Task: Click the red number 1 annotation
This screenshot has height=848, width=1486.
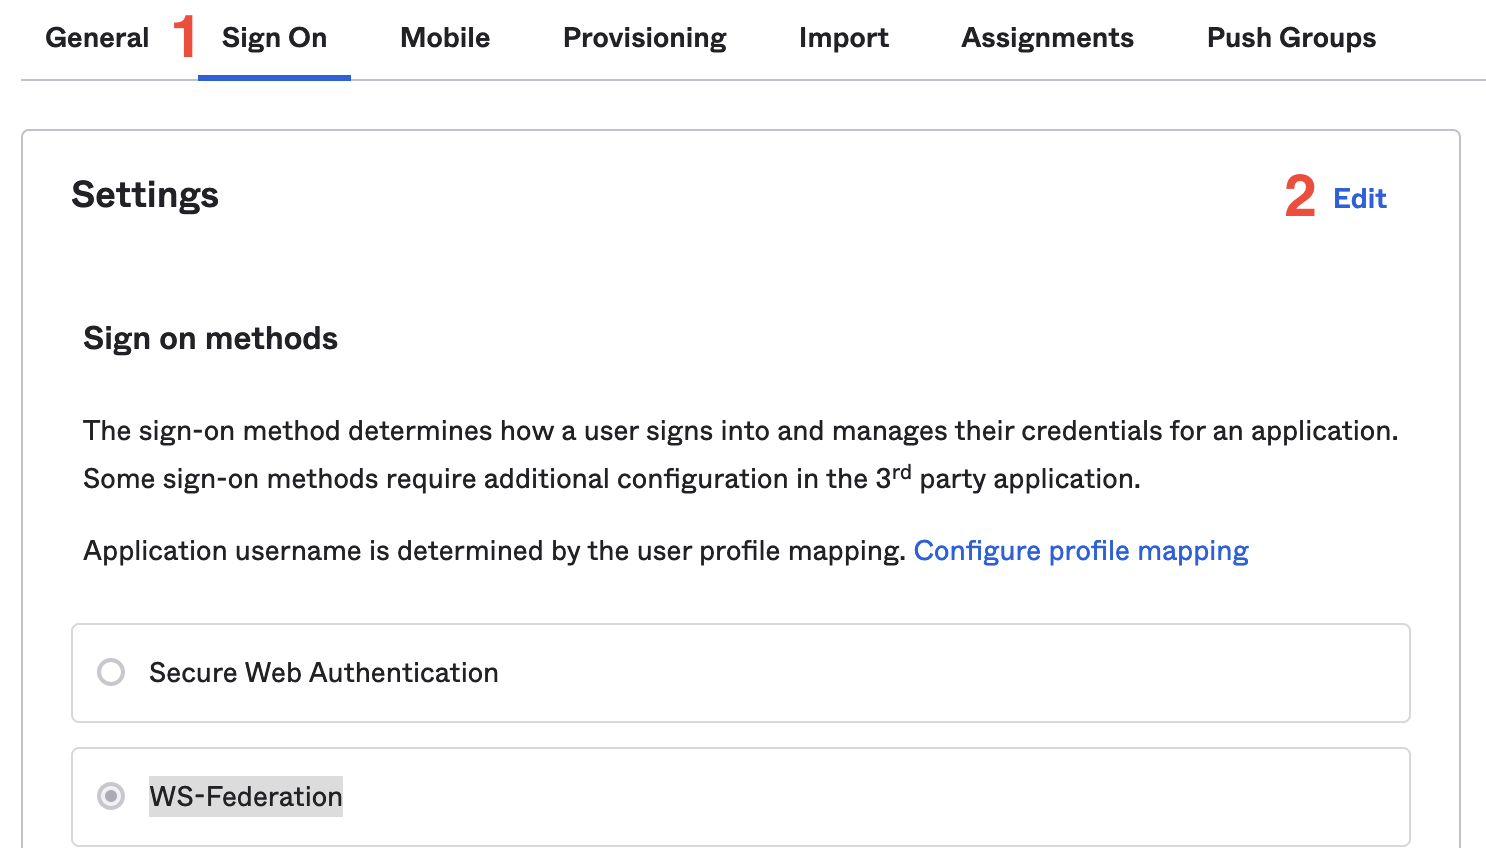Action: pyautogui.click(x=184, y=37)
